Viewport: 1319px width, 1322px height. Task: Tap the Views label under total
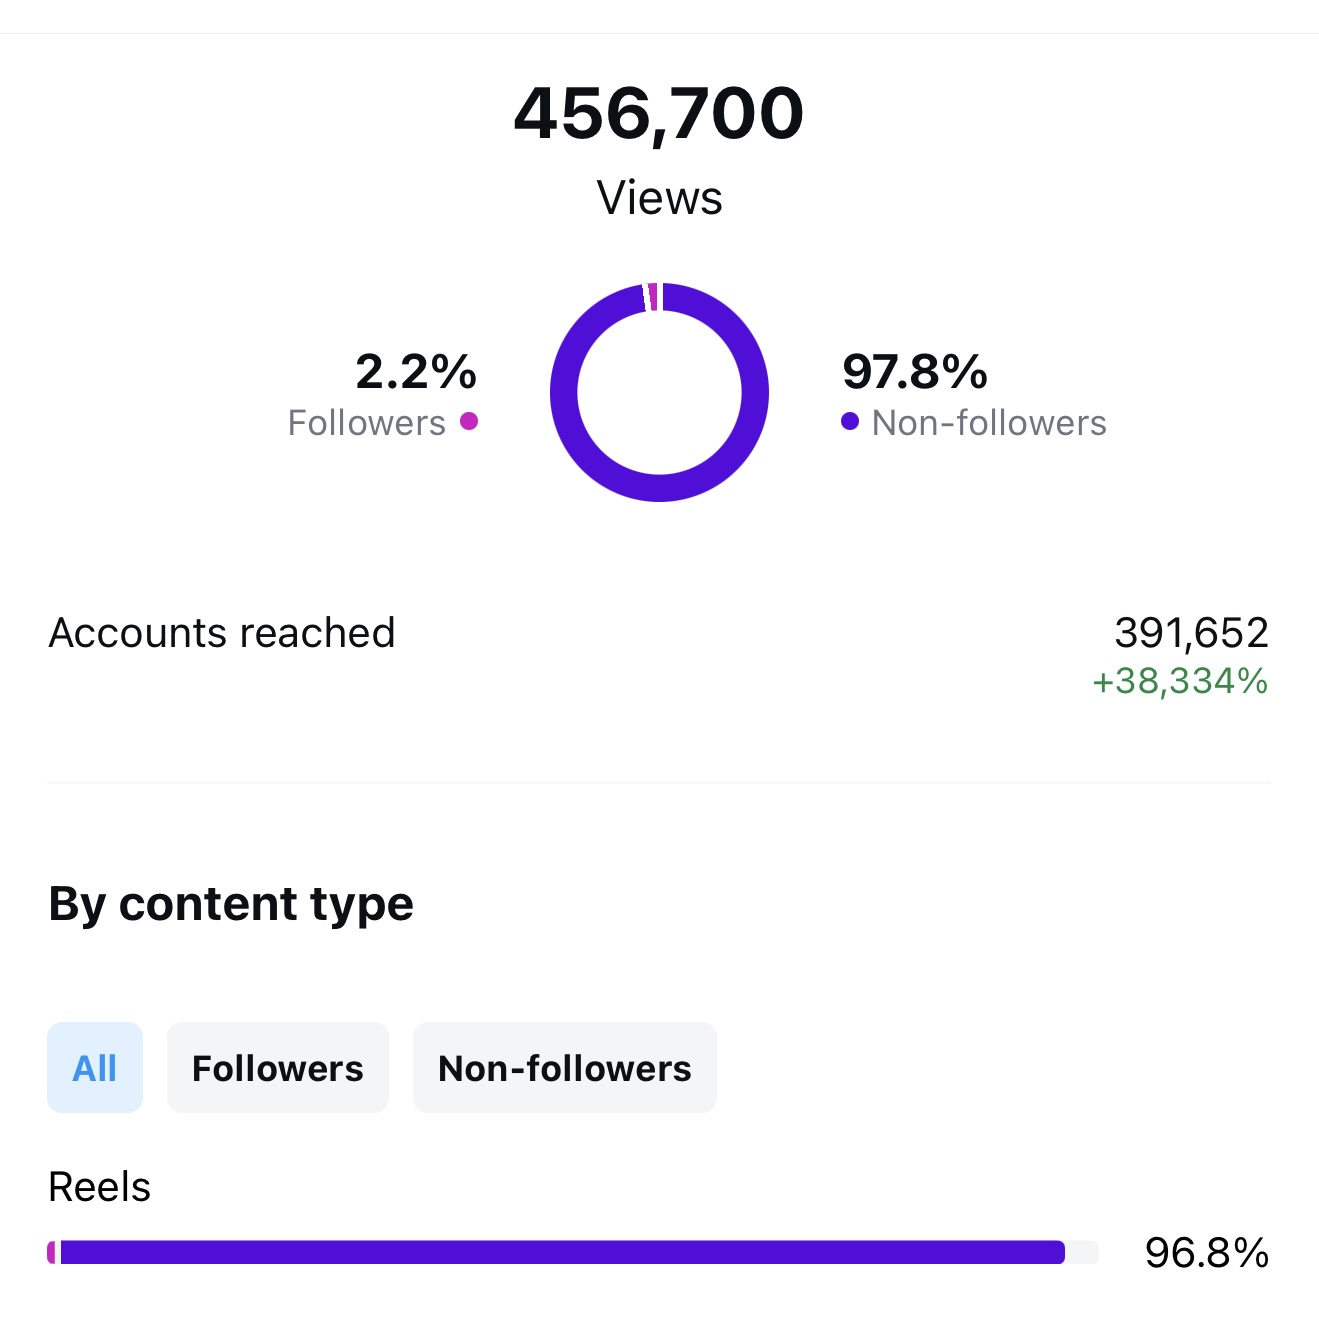(659, 198)
